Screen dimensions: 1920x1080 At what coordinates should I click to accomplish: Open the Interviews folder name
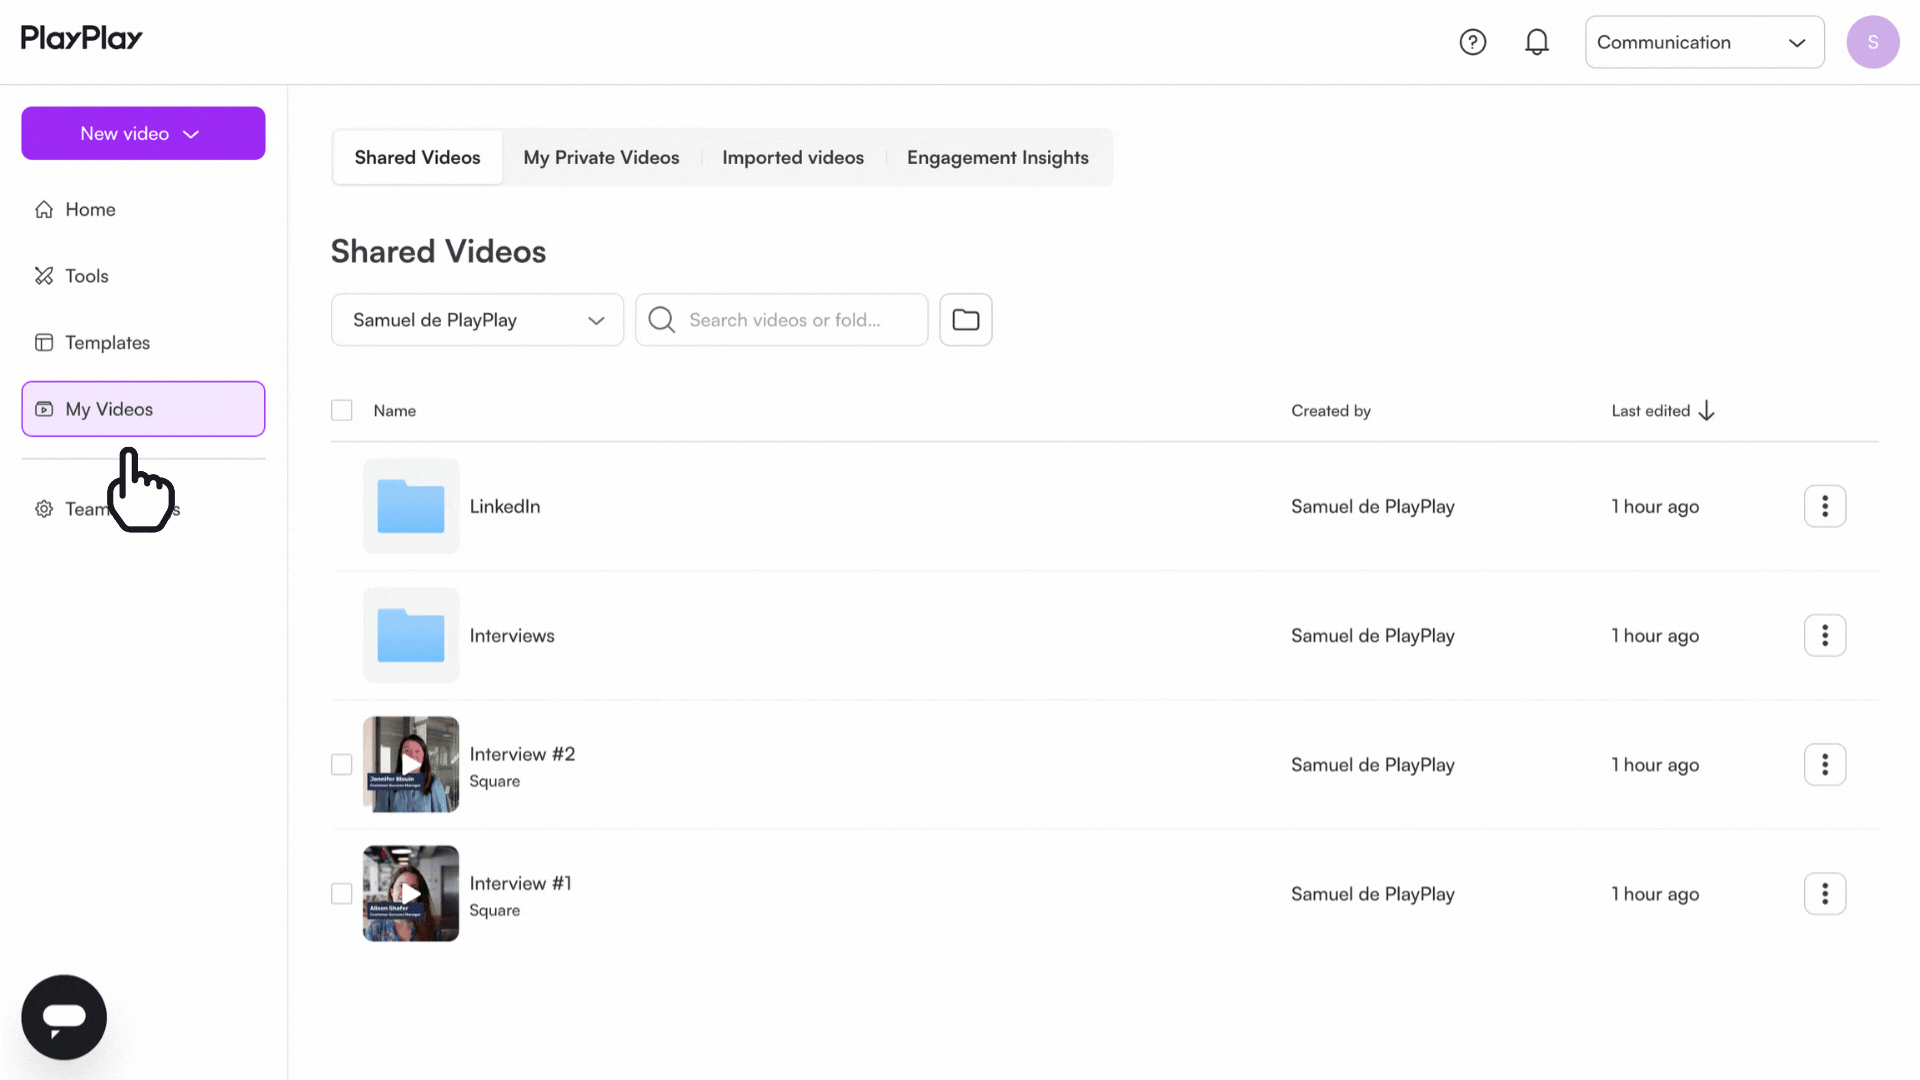(512, 636)
